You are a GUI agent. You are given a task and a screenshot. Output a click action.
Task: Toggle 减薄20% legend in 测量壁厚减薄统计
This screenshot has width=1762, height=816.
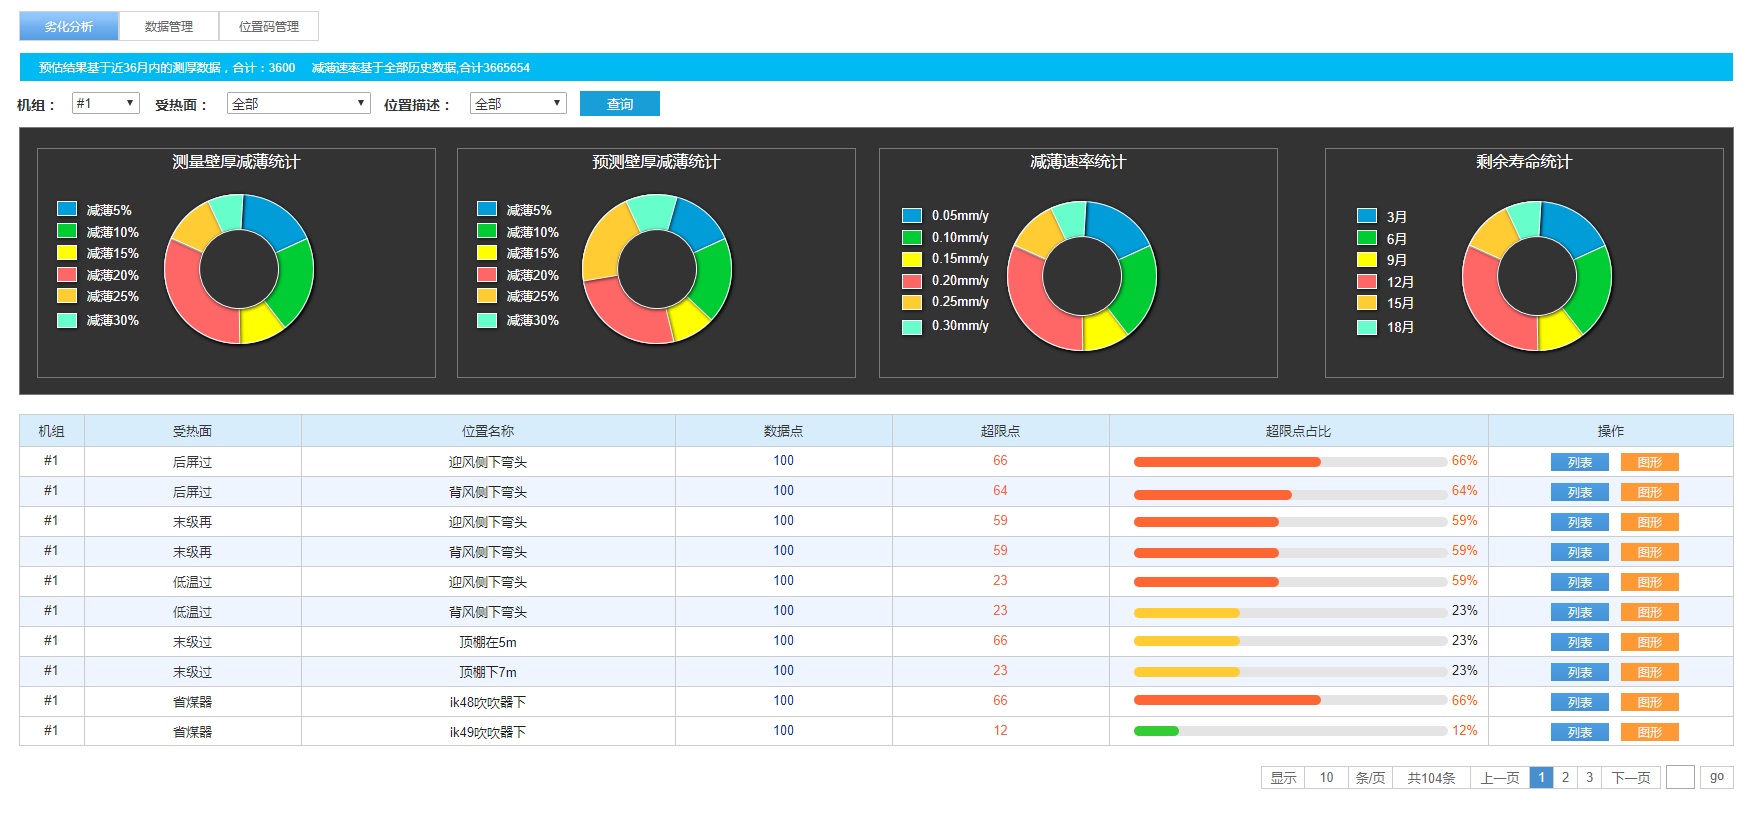[98, 275]
